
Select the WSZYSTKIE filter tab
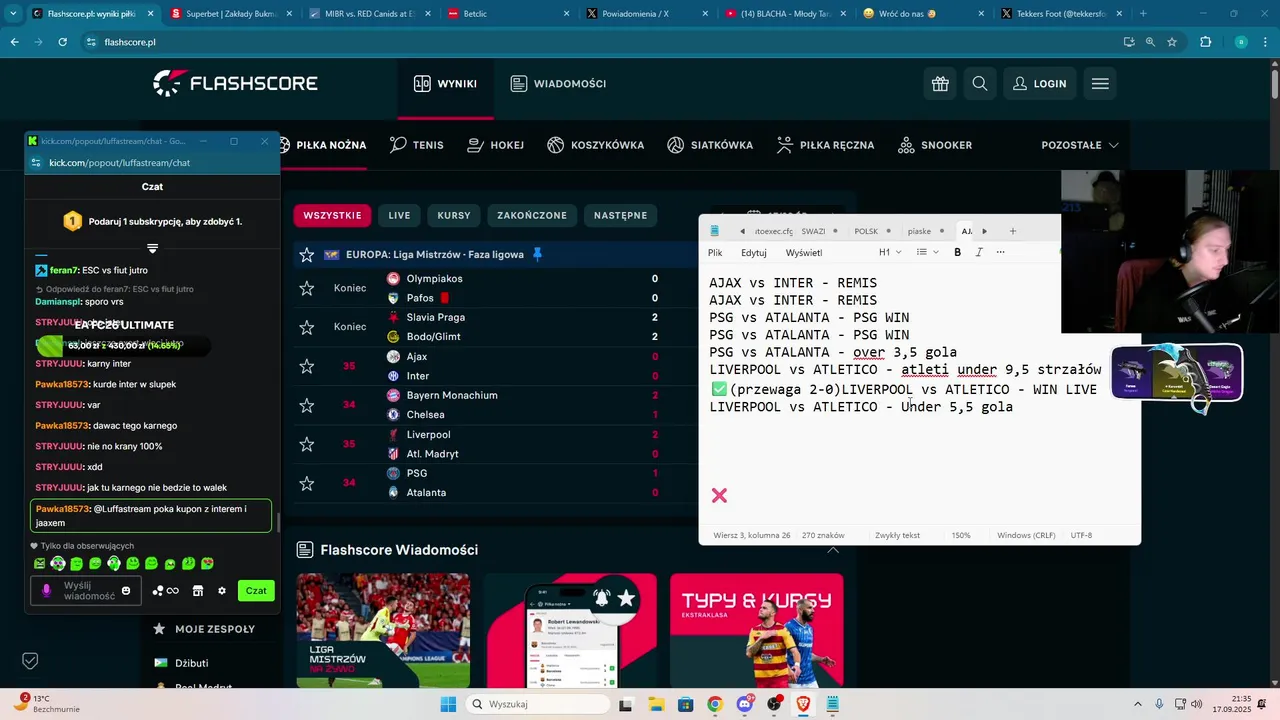tap(332, 215)
